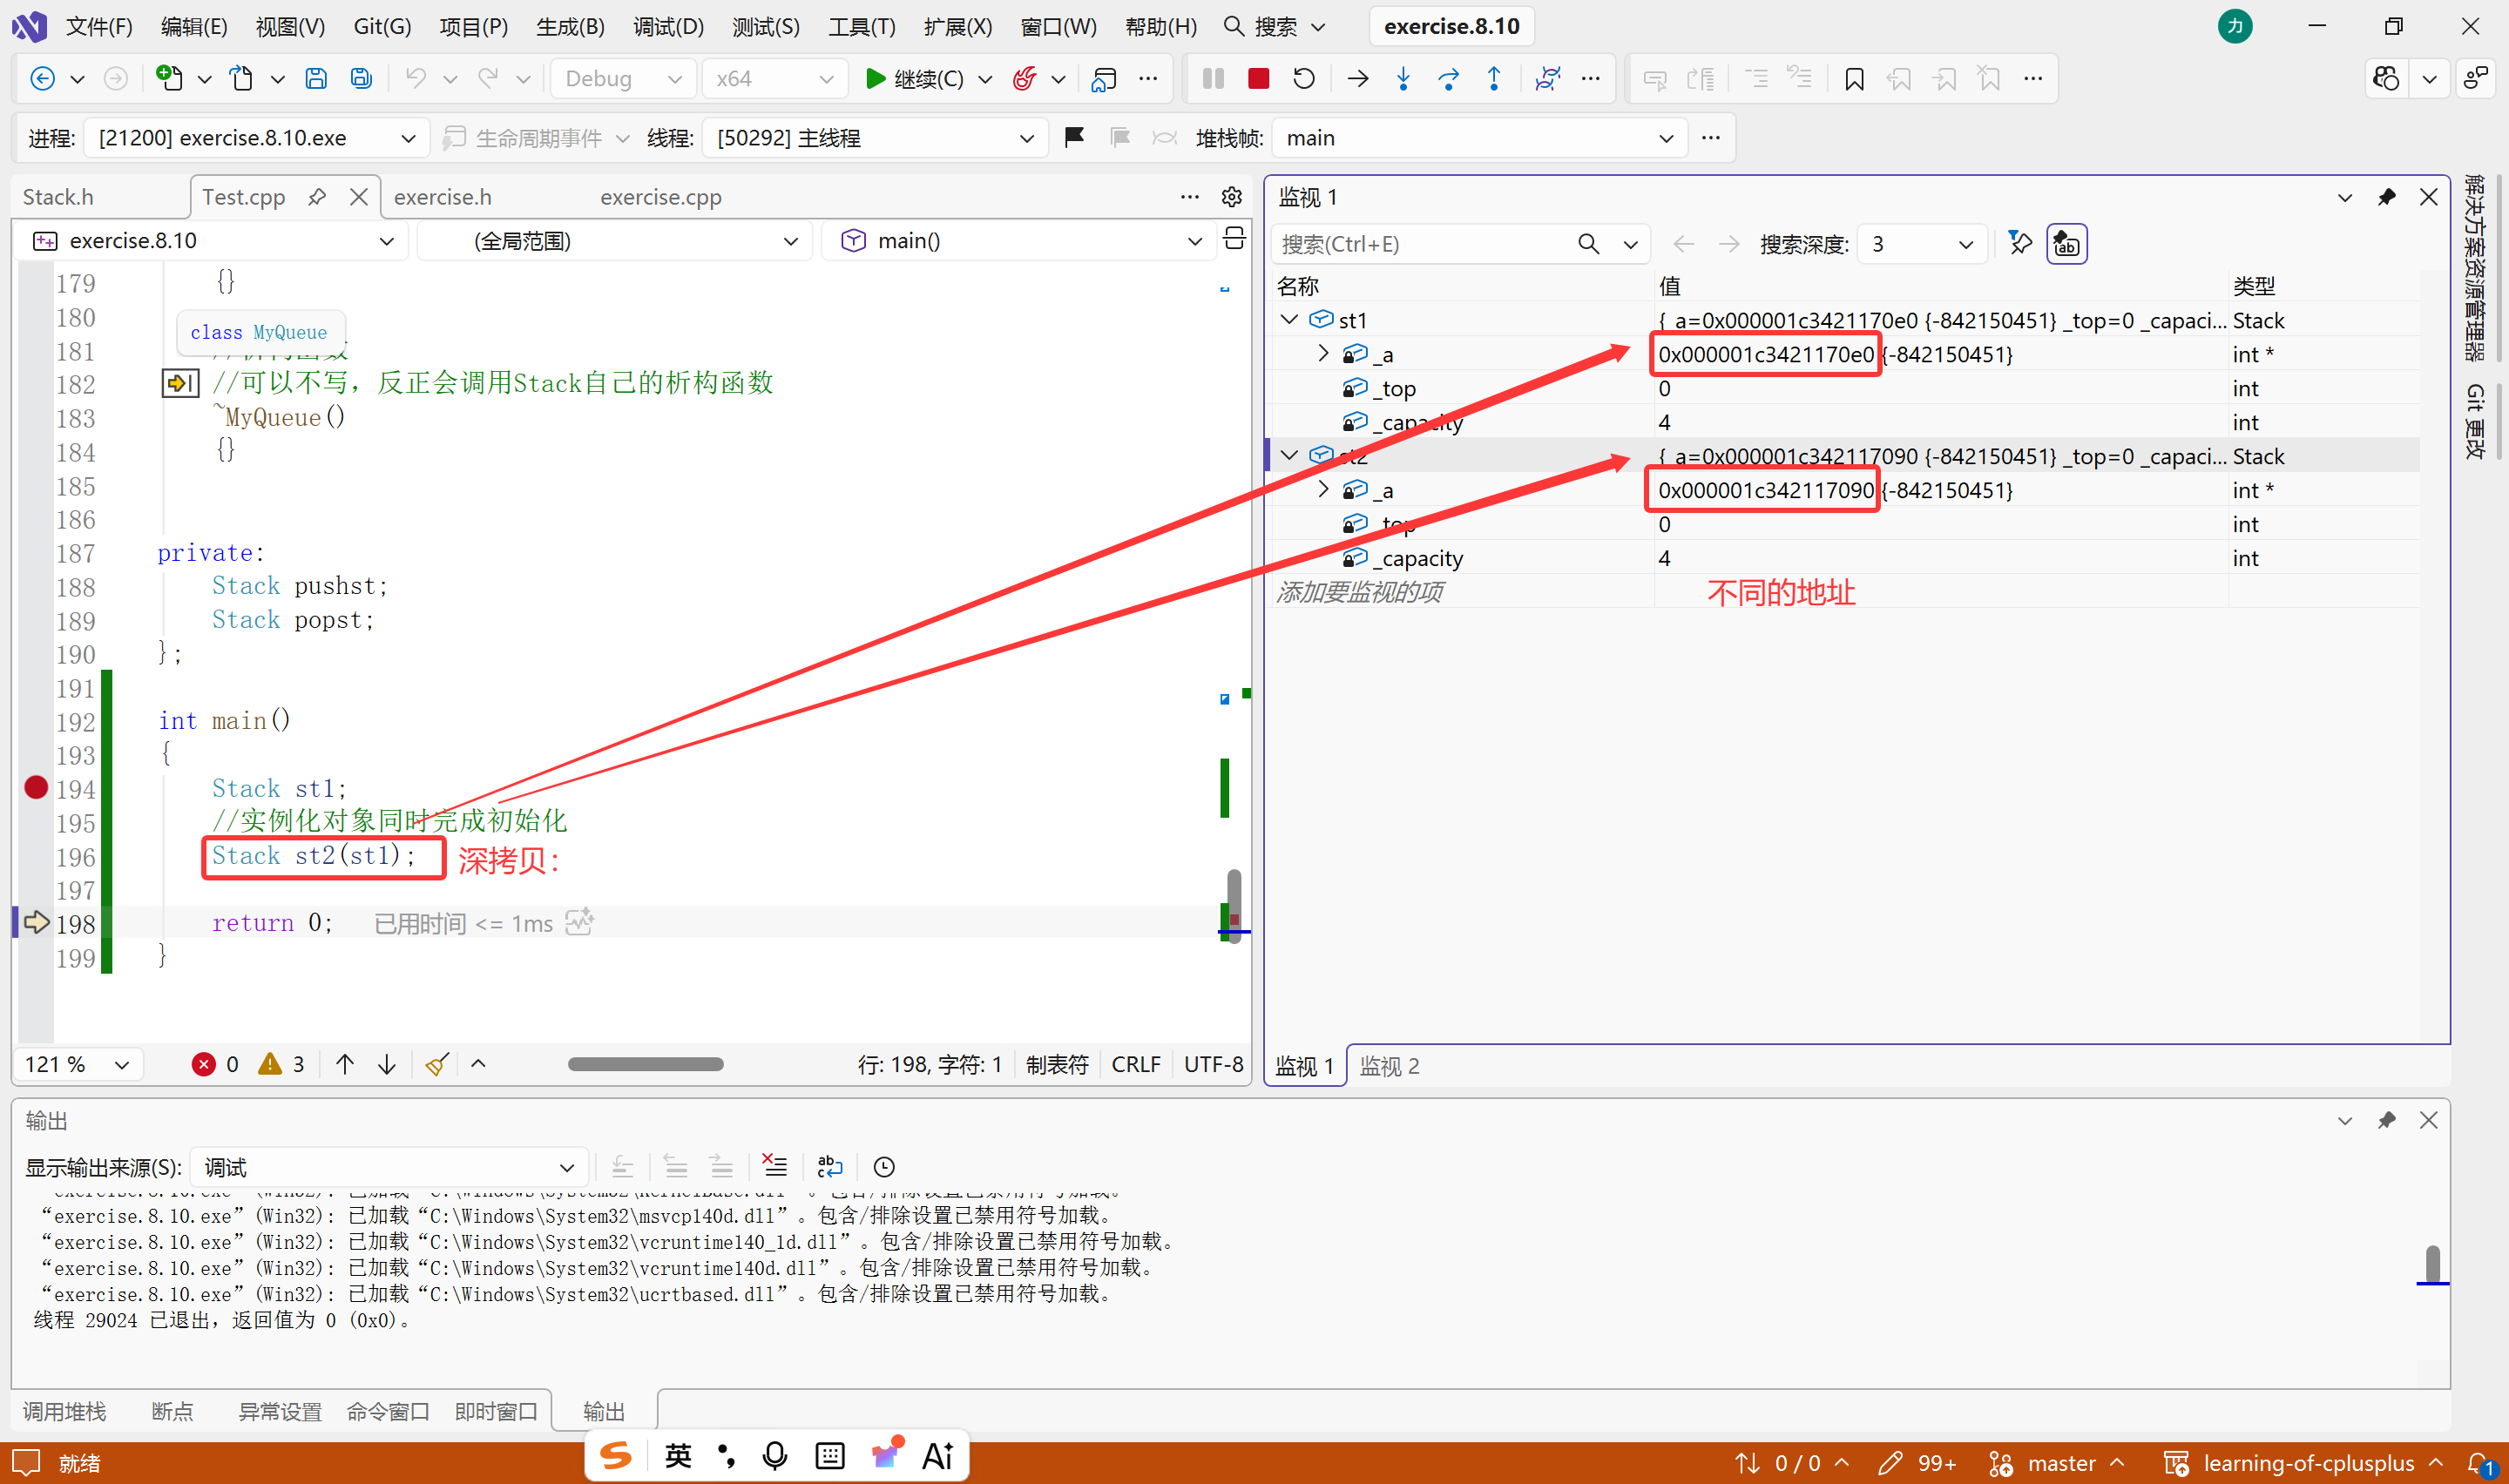Open the master branch selector

point(2059,1463)
